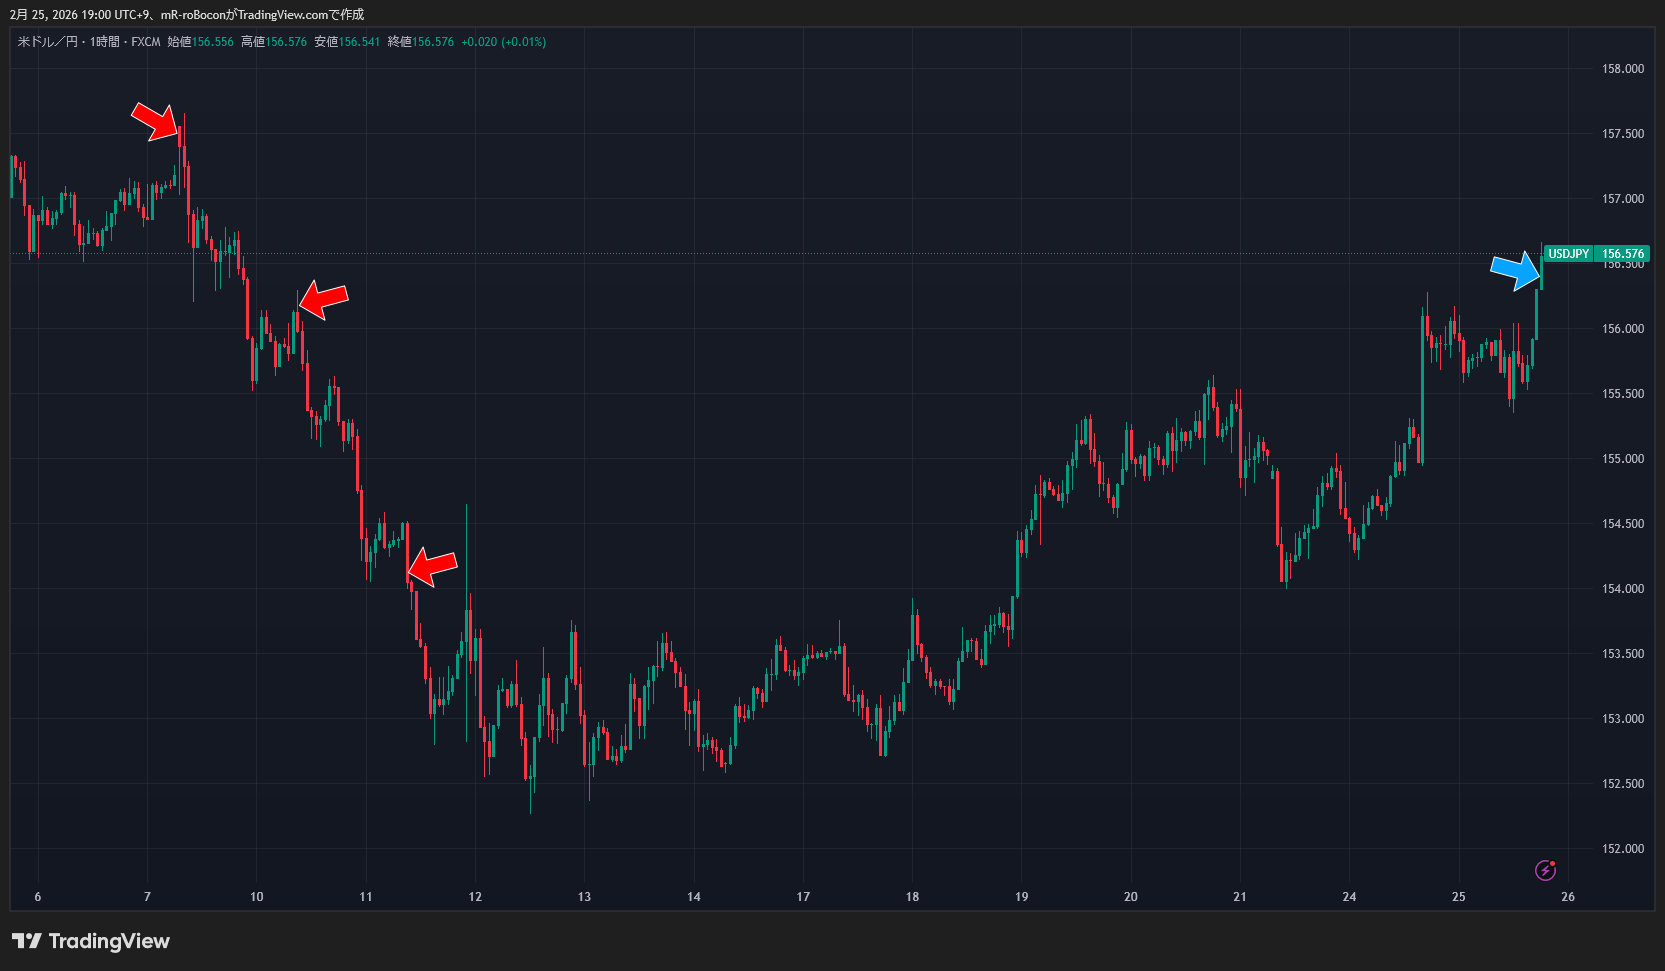
Task: Click the 152.000 price axis label
Action: click(1622, 849)
